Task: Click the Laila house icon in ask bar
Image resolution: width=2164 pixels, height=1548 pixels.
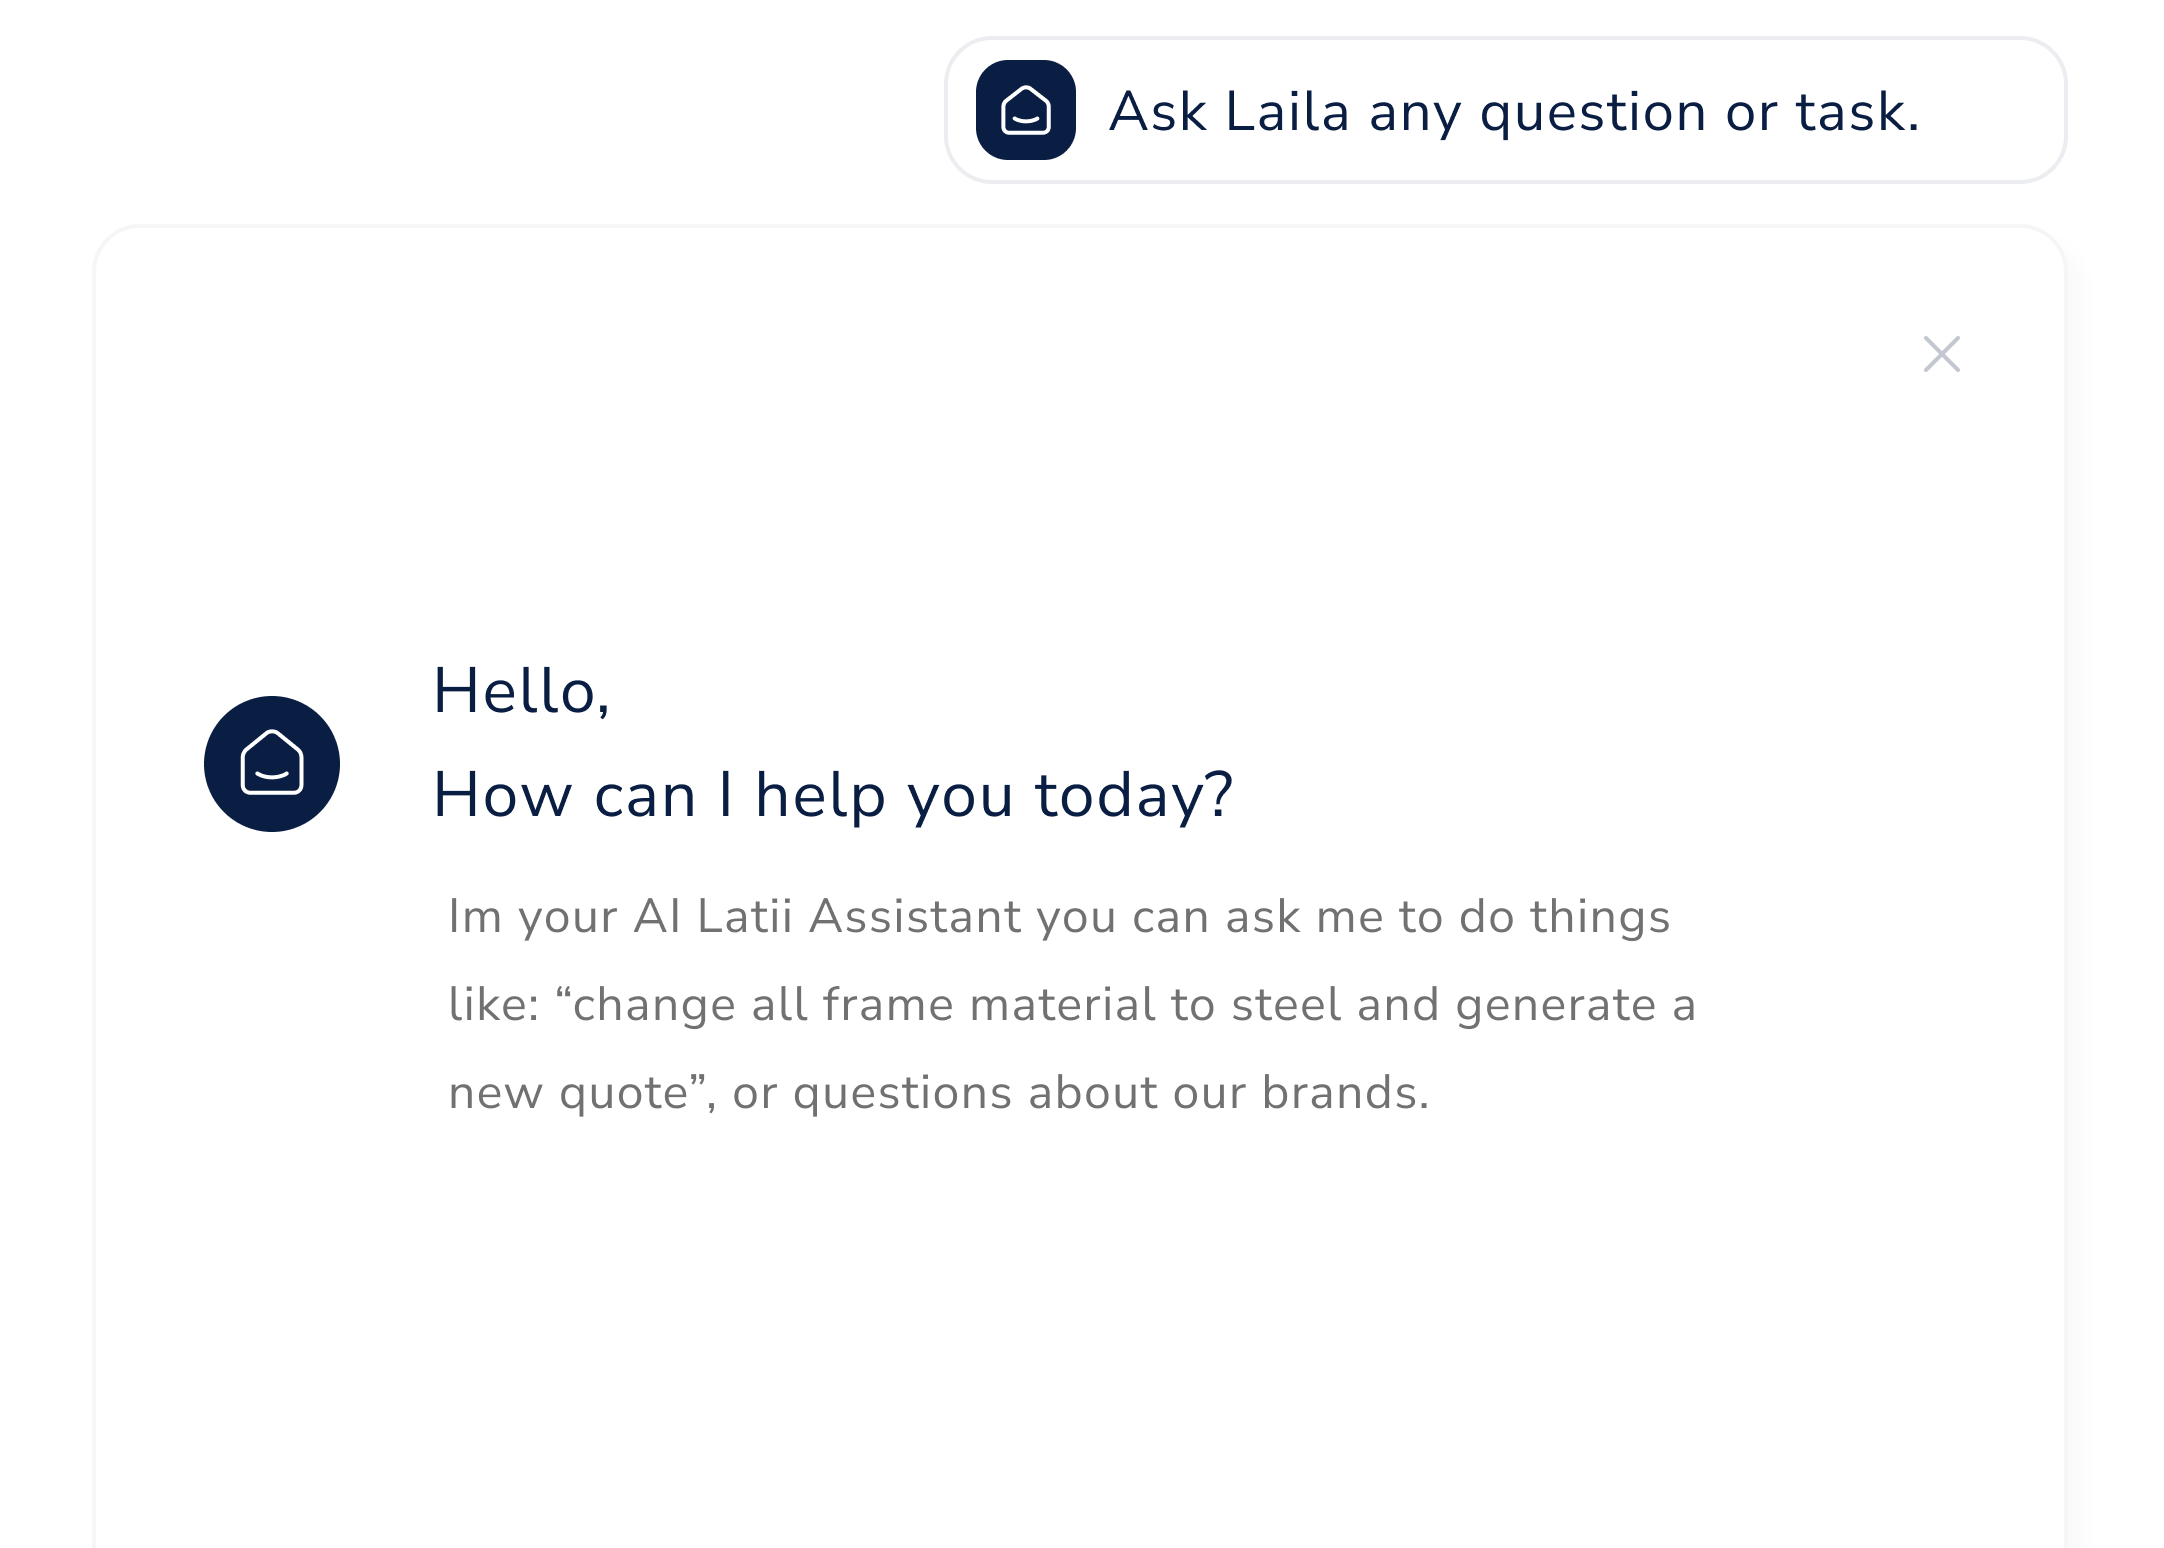Action: [x=1025, y=110]
